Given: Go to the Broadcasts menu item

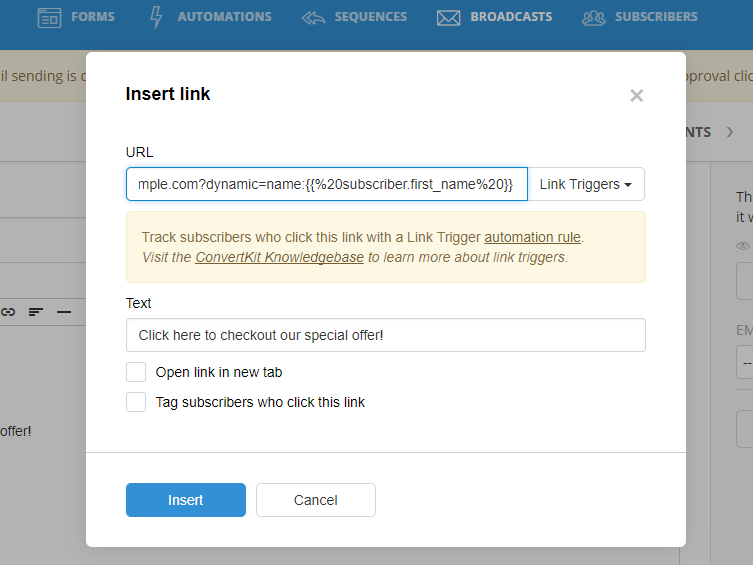Looking at the screenshot, I should [511, 17].
